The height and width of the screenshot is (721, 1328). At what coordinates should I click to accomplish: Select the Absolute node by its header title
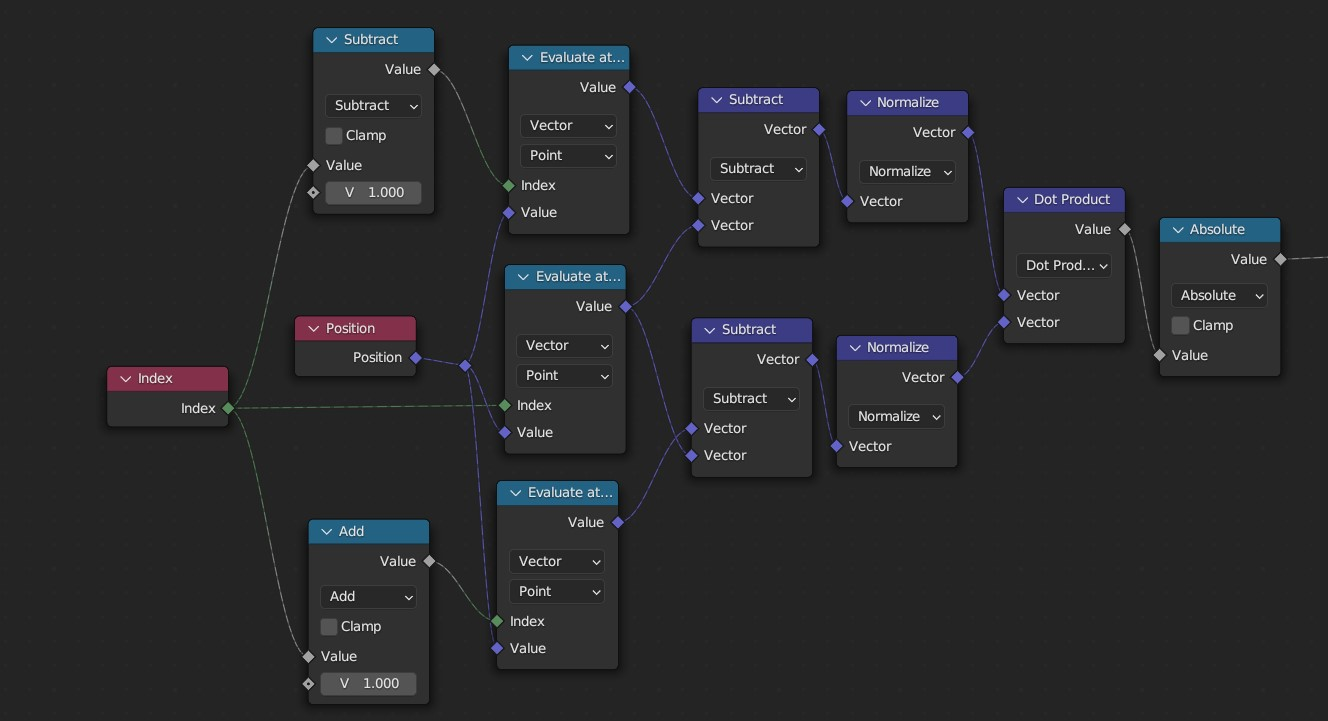coord(1217,230)
